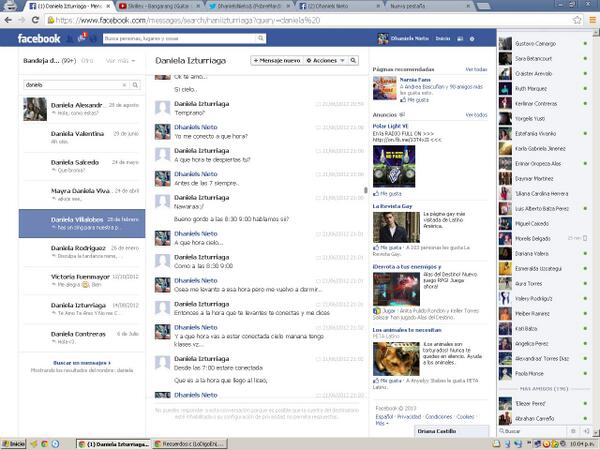Click the taskbar clock showing 10:04 p.m.
Viewport: 600px width, 450px height.
(x=582, y=444)
